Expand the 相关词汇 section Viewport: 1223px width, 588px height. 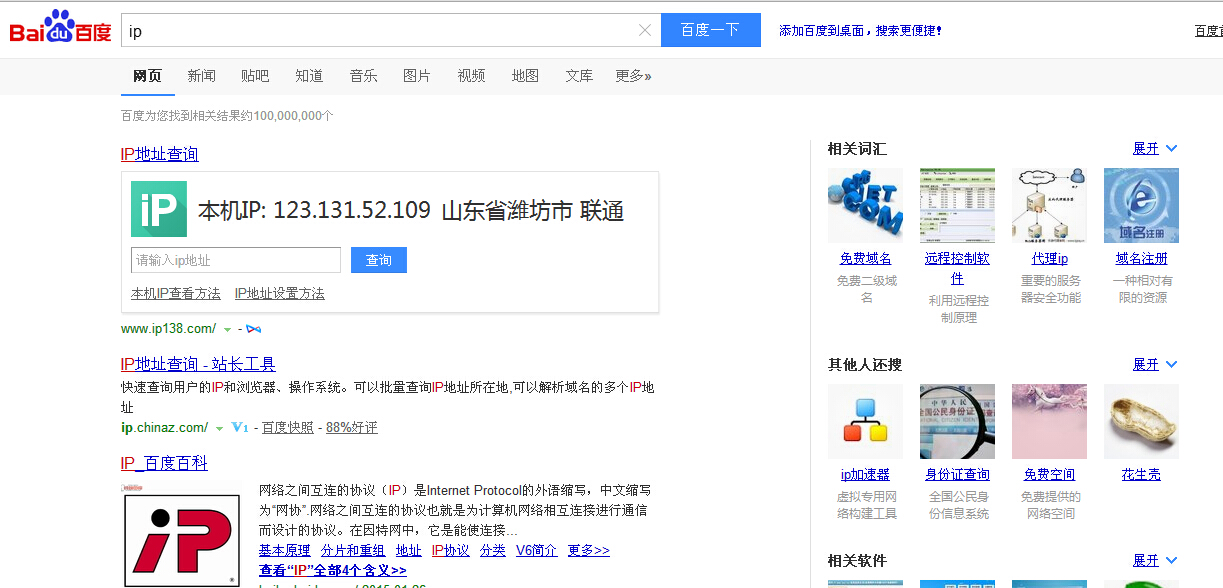pyautogui.click(x=1155, y=148)
